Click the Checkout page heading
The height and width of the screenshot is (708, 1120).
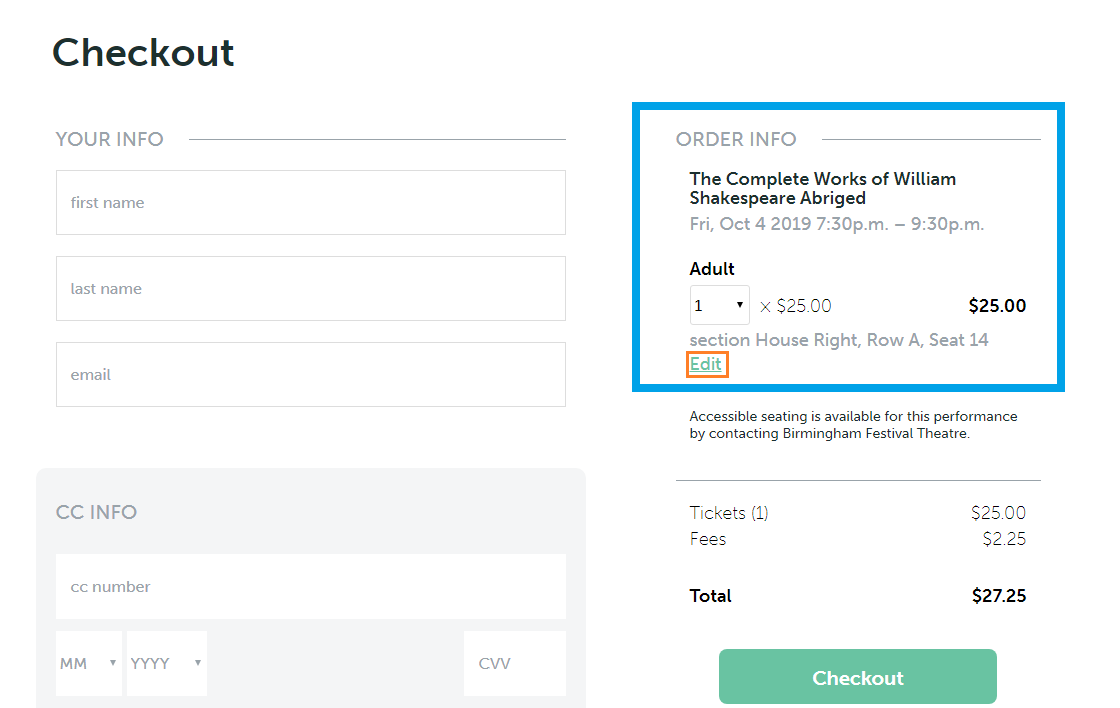point(143,52)
